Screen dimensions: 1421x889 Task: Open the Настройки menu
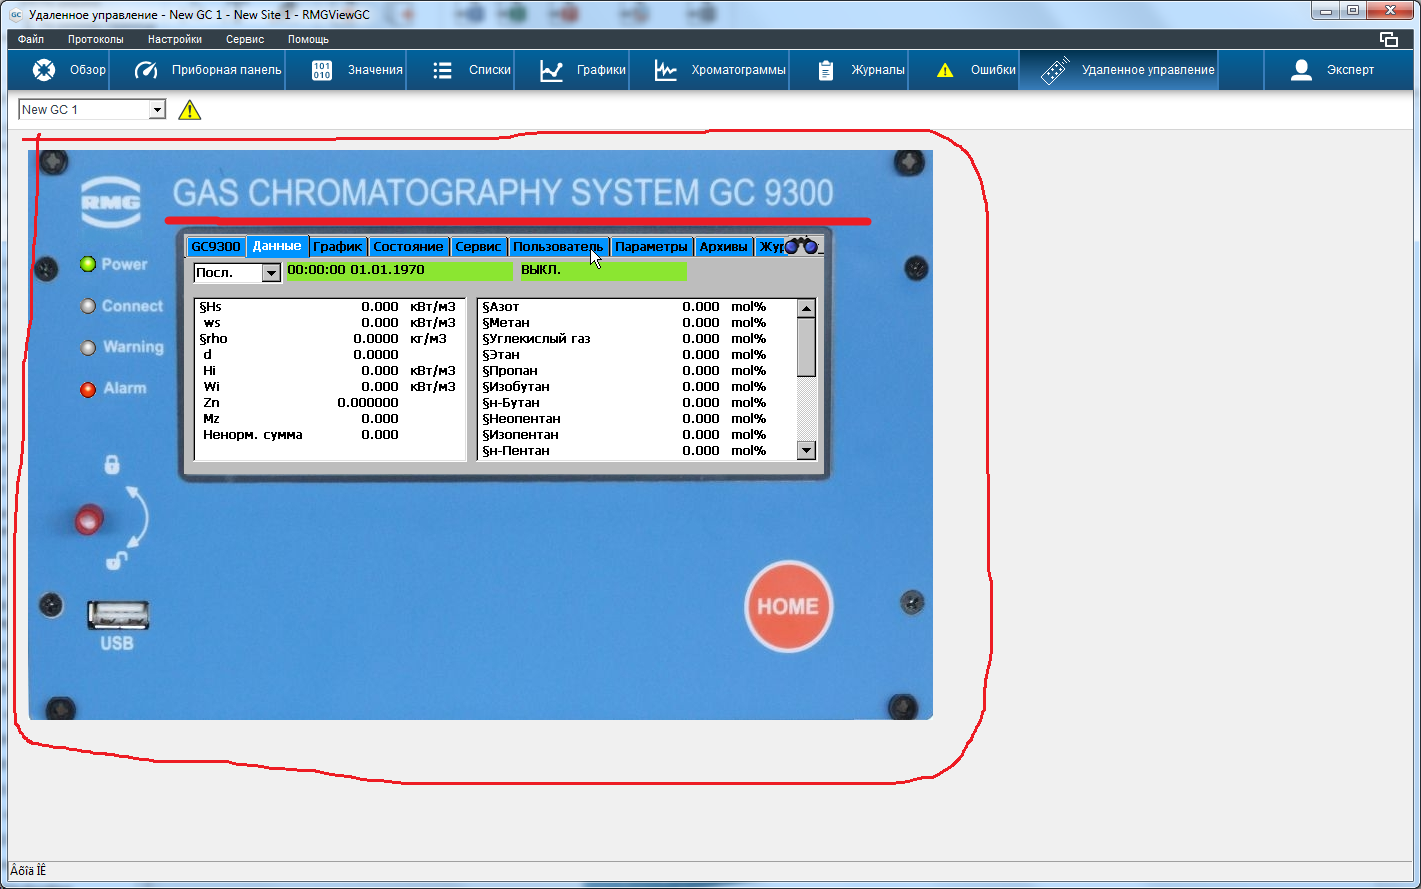174,39
